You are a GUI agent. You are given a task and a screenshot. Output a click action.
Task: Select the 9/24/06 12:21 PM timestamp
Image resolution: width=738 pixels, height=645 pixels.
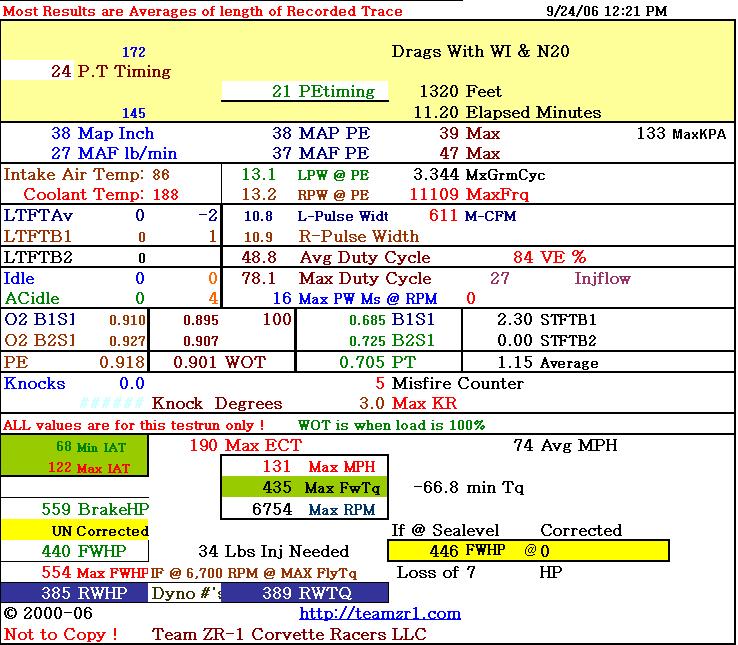(606, 11)
